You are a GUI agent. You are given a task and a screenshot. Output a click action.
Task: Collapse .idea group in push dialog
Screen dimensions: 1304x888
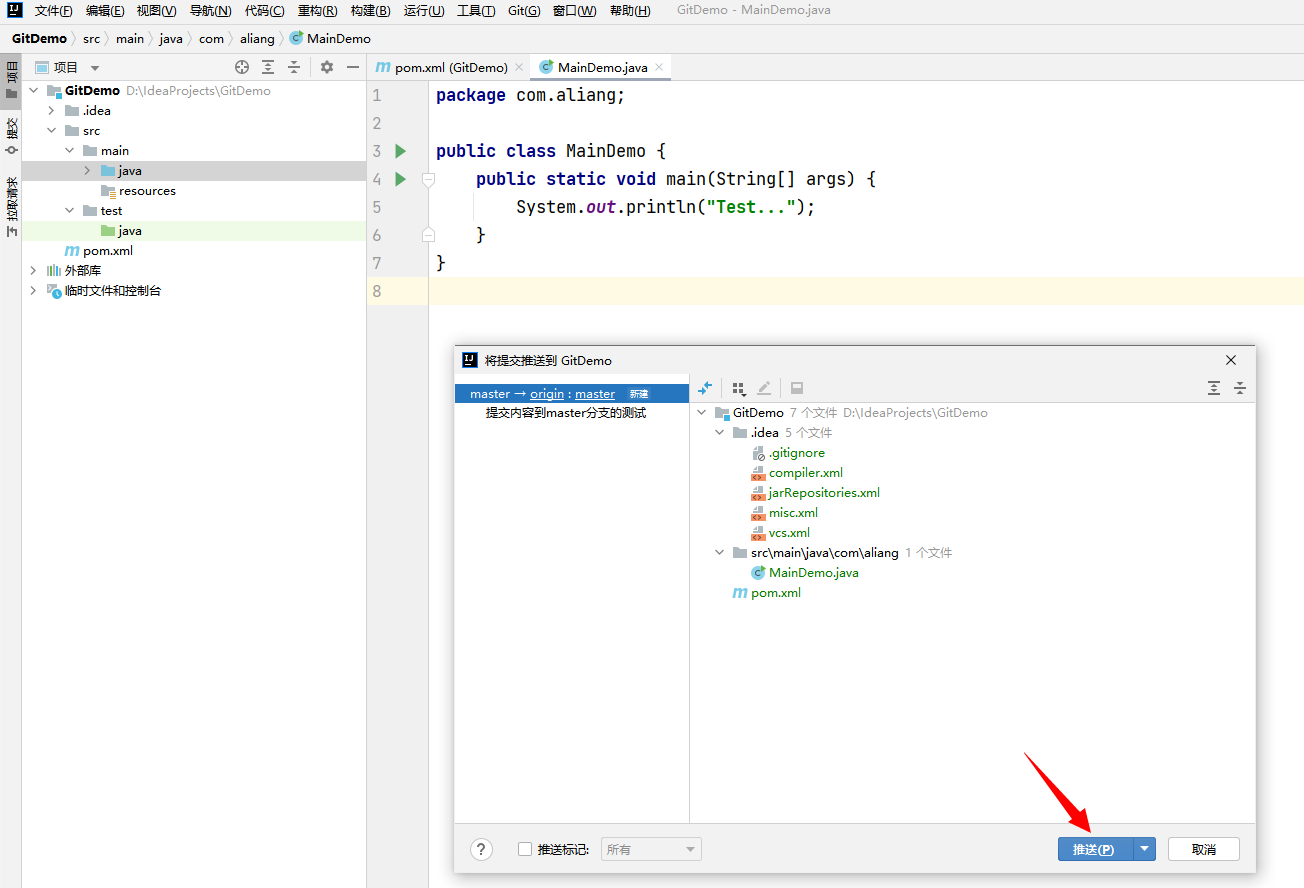[x=720, y=433]
